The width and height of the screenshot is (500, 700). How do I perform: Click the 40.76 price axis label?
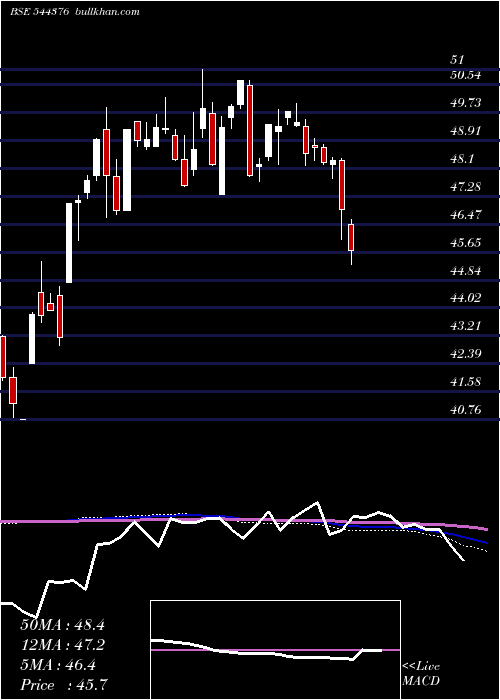(x=466, y=409)
